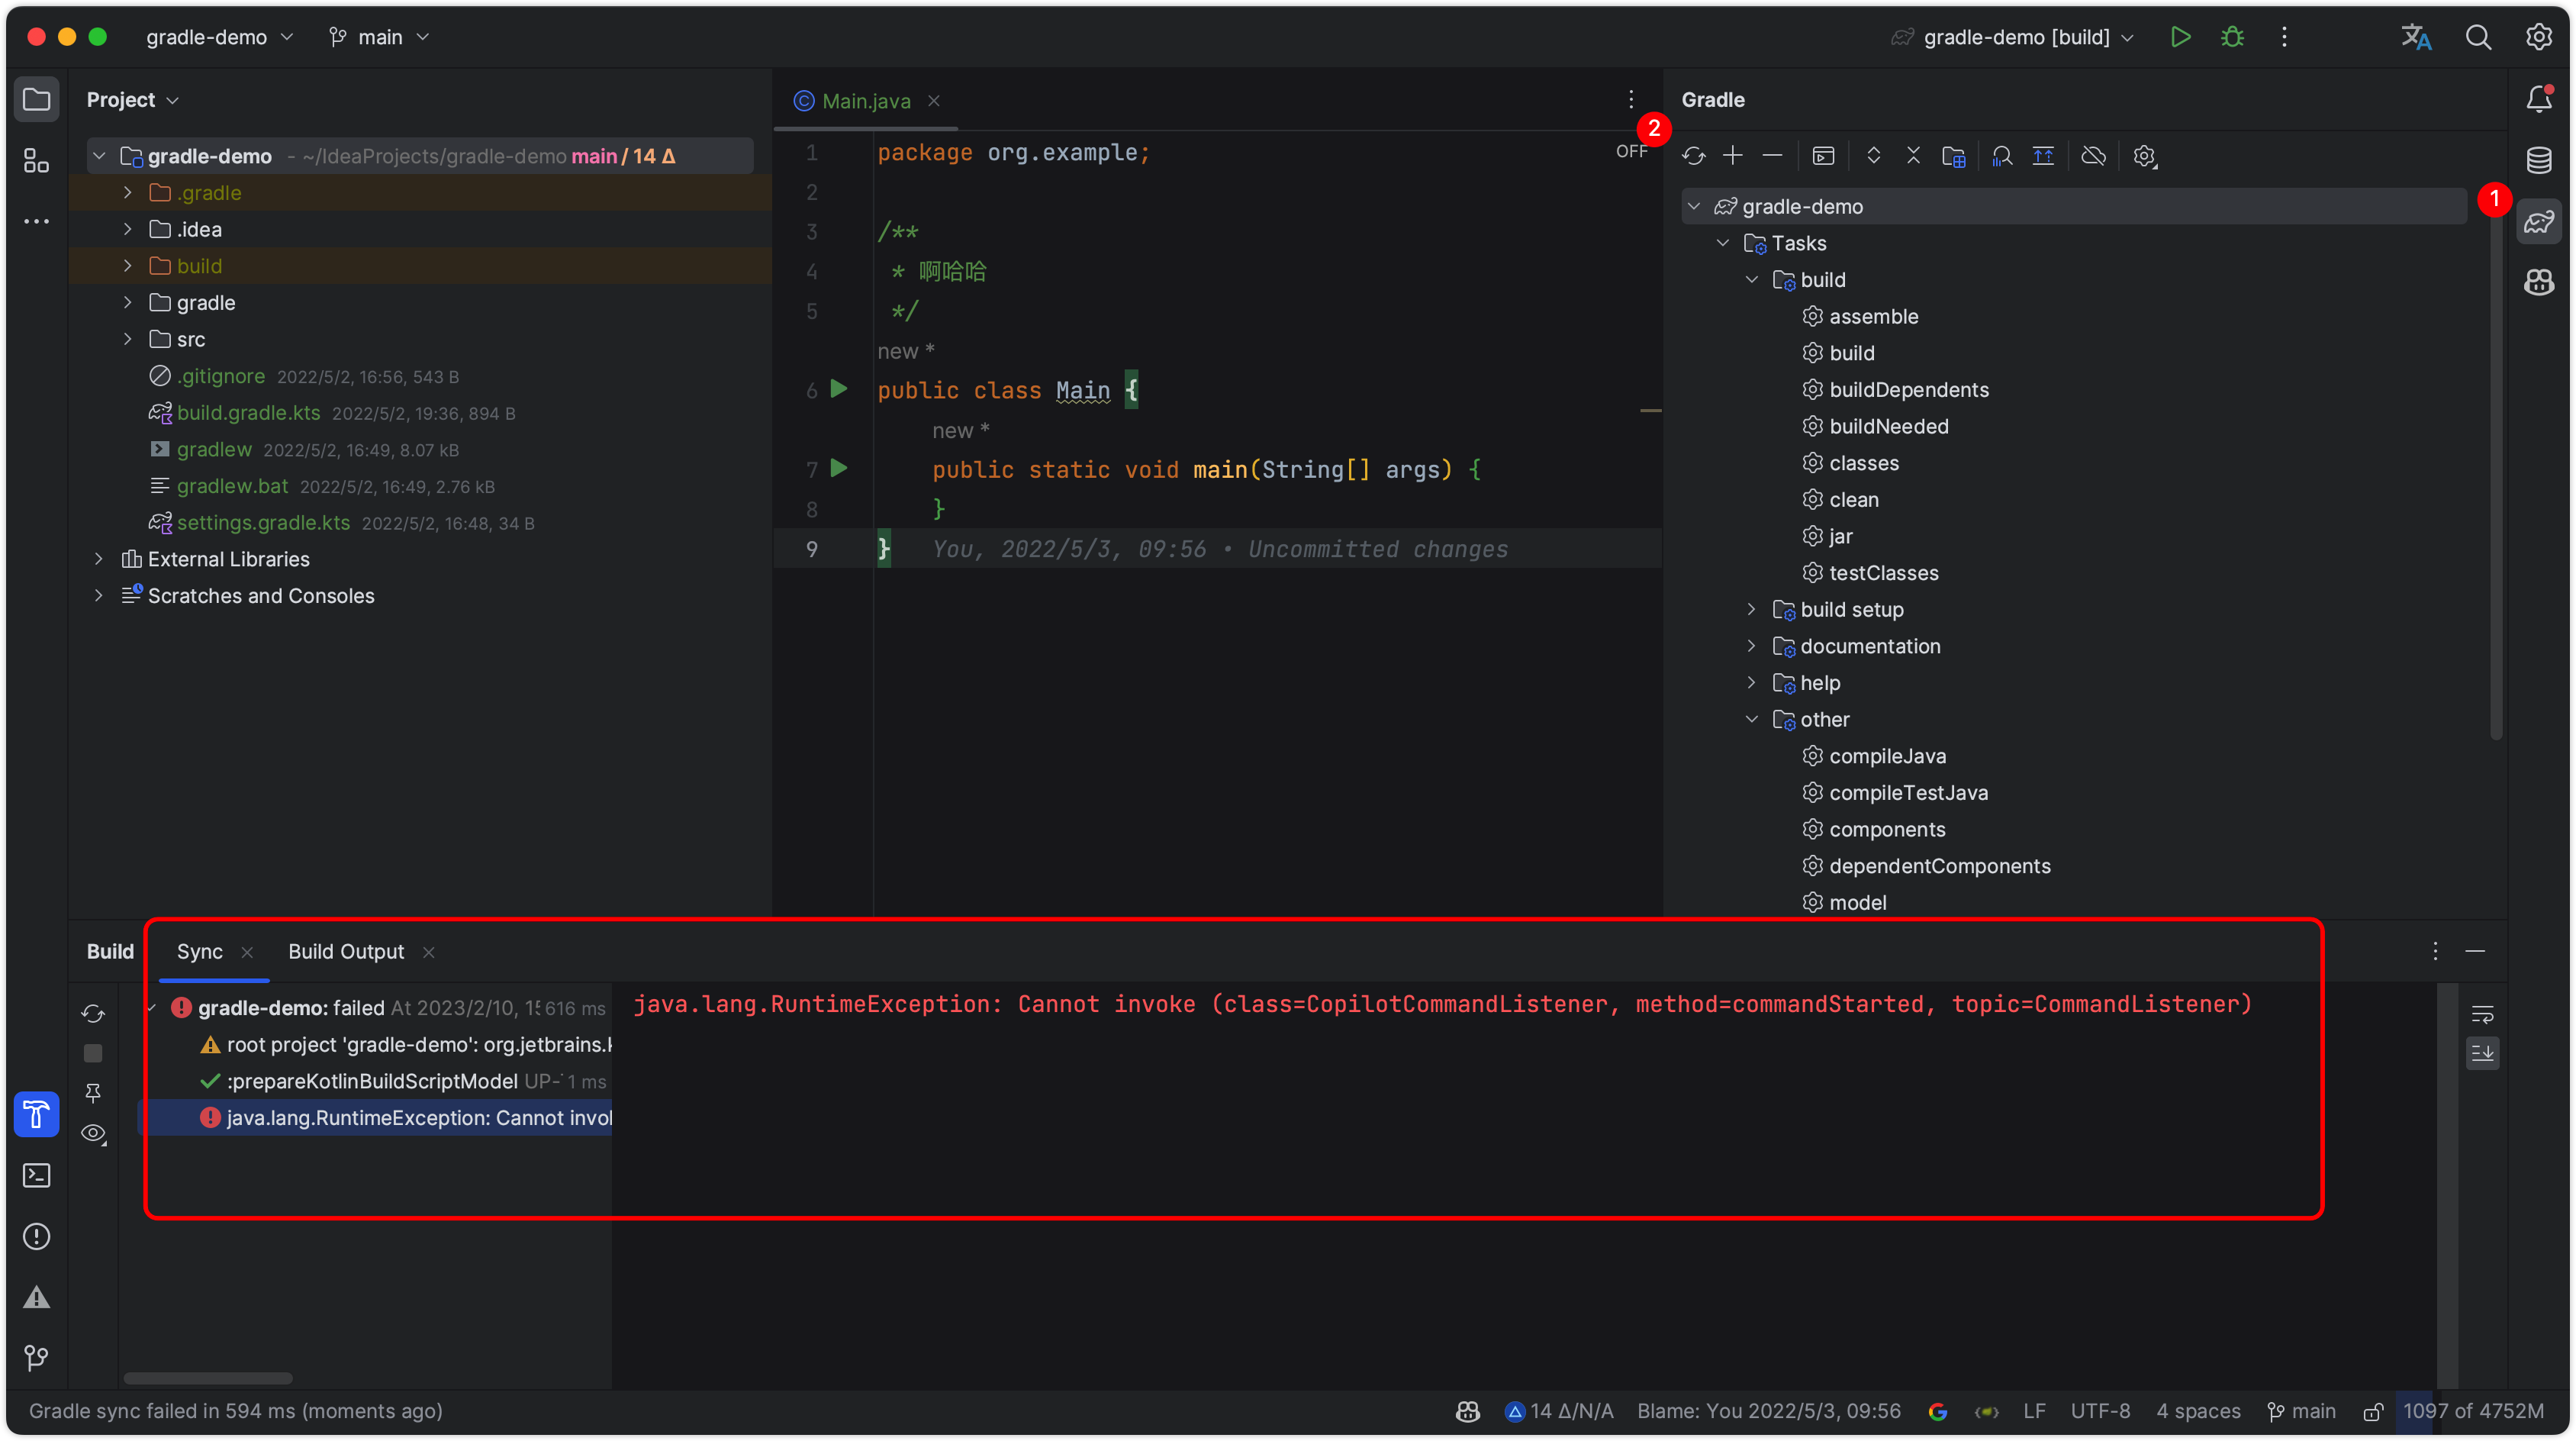The width and height of the screenshot is (2576, 1441).
Task: Select build.gradle.kts in project tree
Action: tap(248, 413)
